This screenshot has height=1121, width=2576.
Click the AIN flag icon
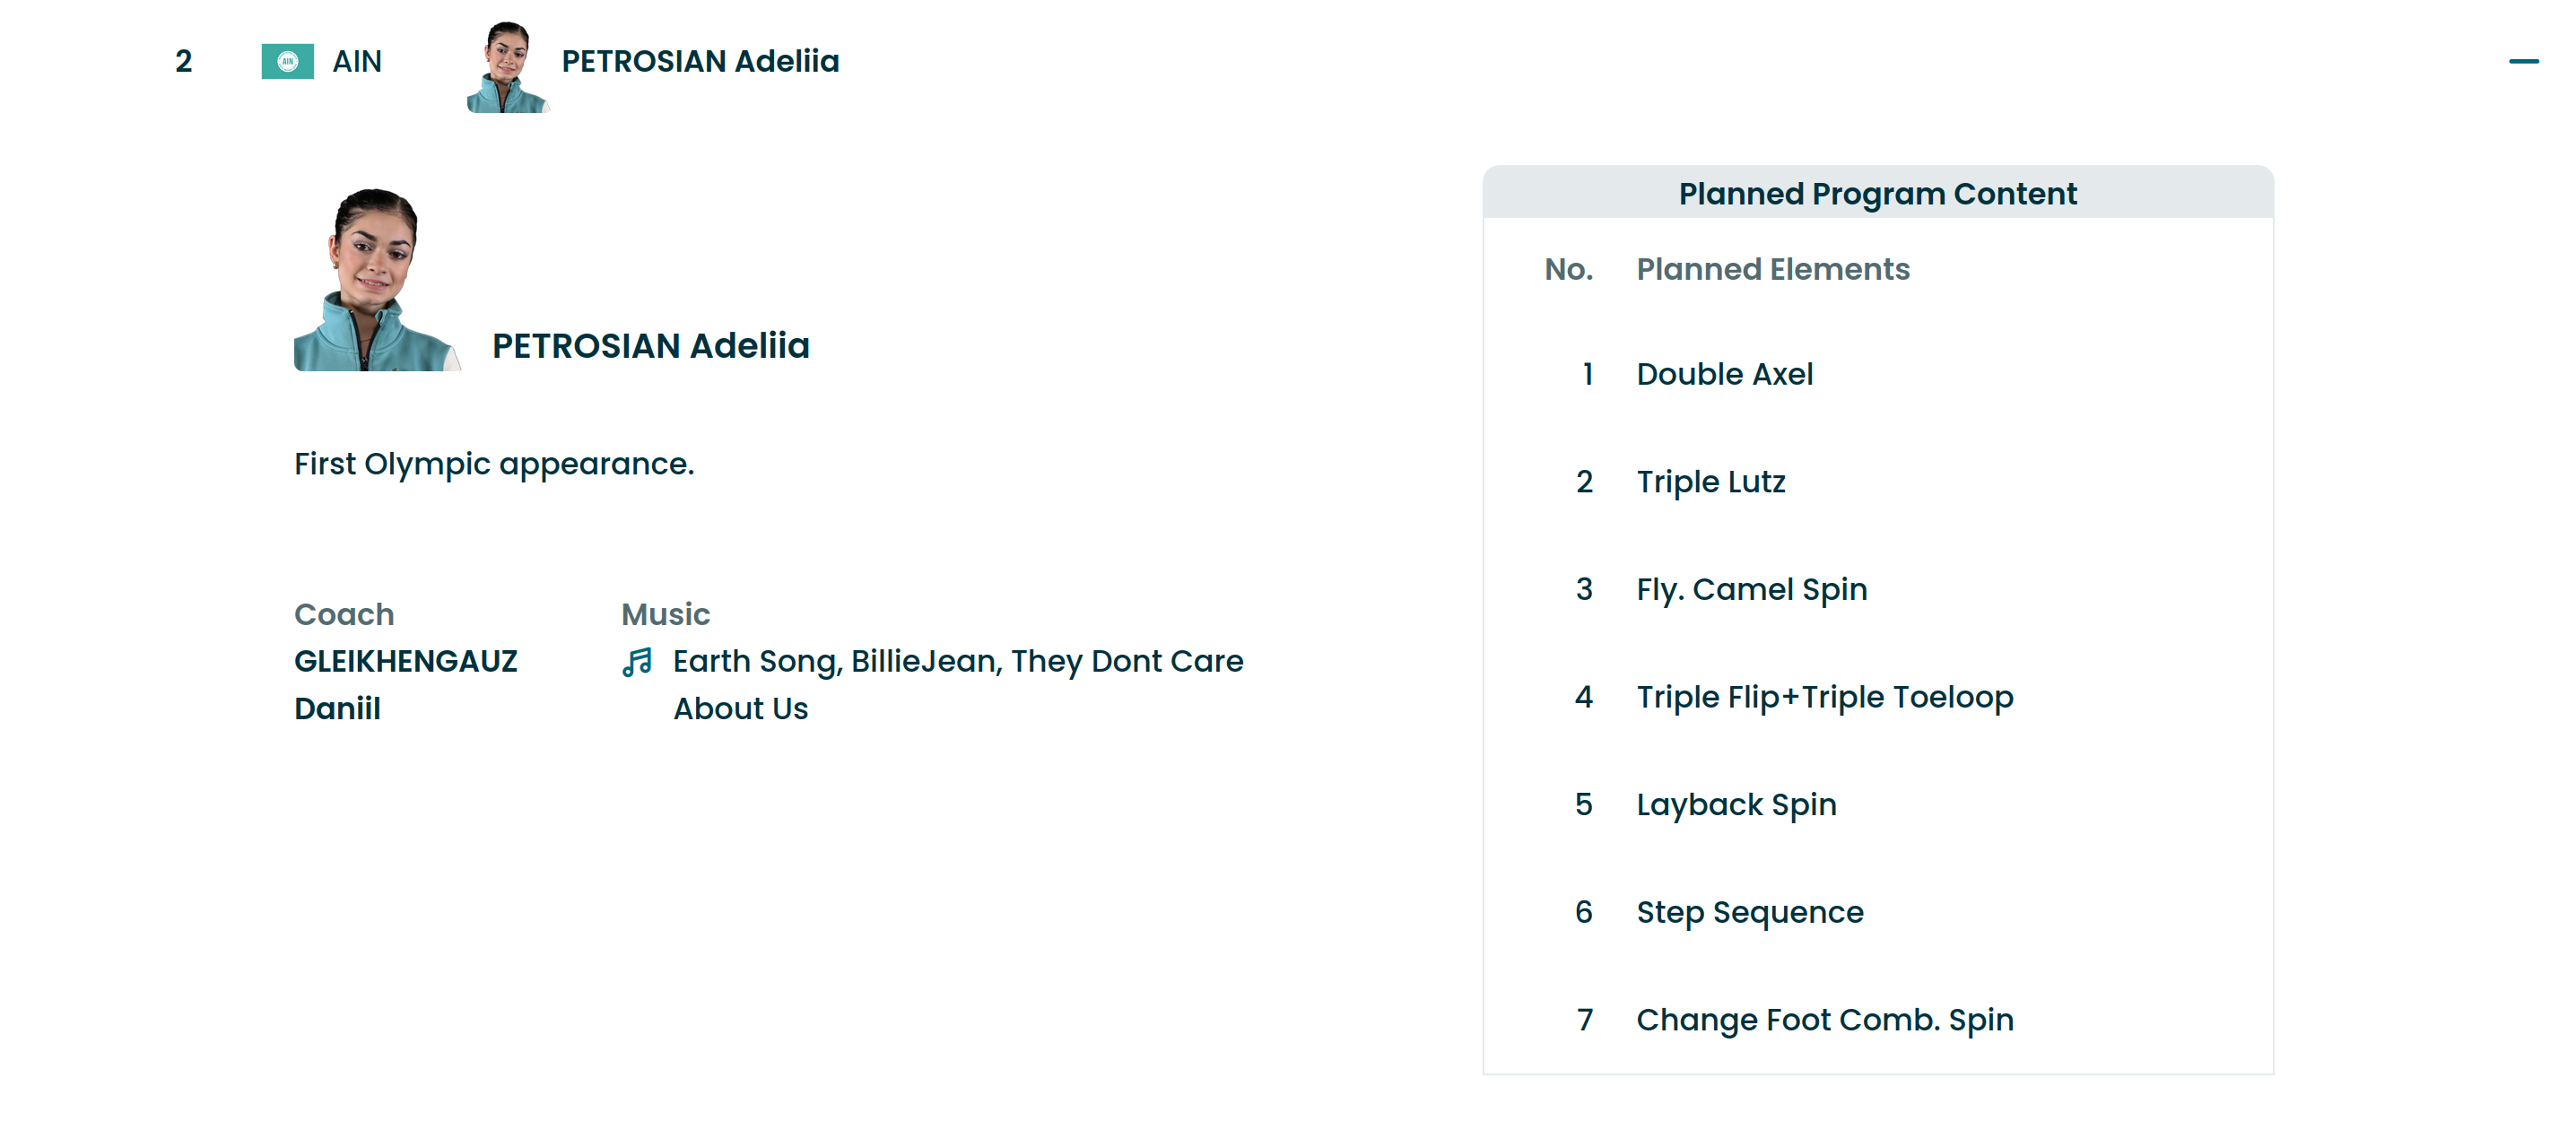287,62
